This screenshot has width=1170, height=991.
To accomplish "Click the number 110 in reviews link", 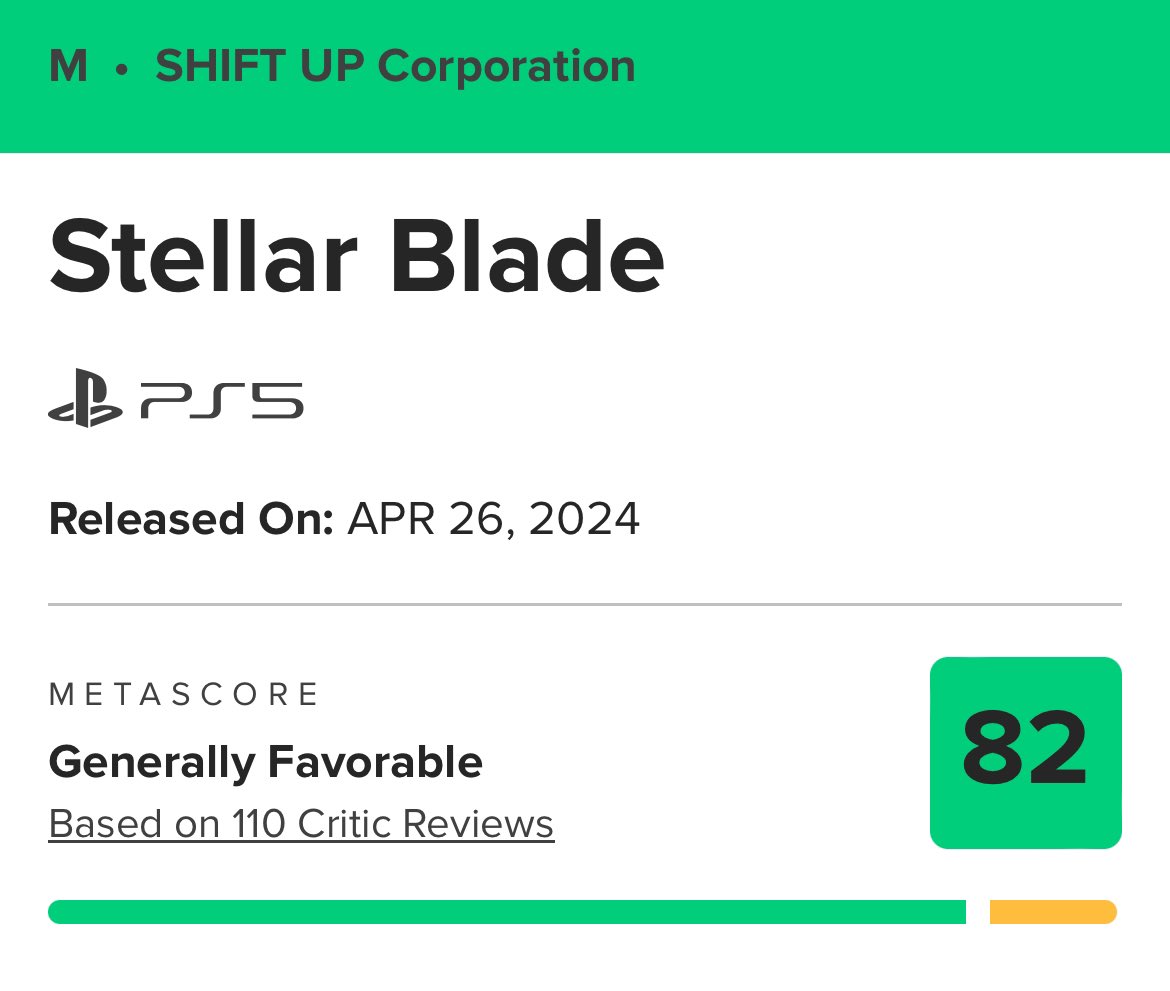I will (x=259, y=824).
